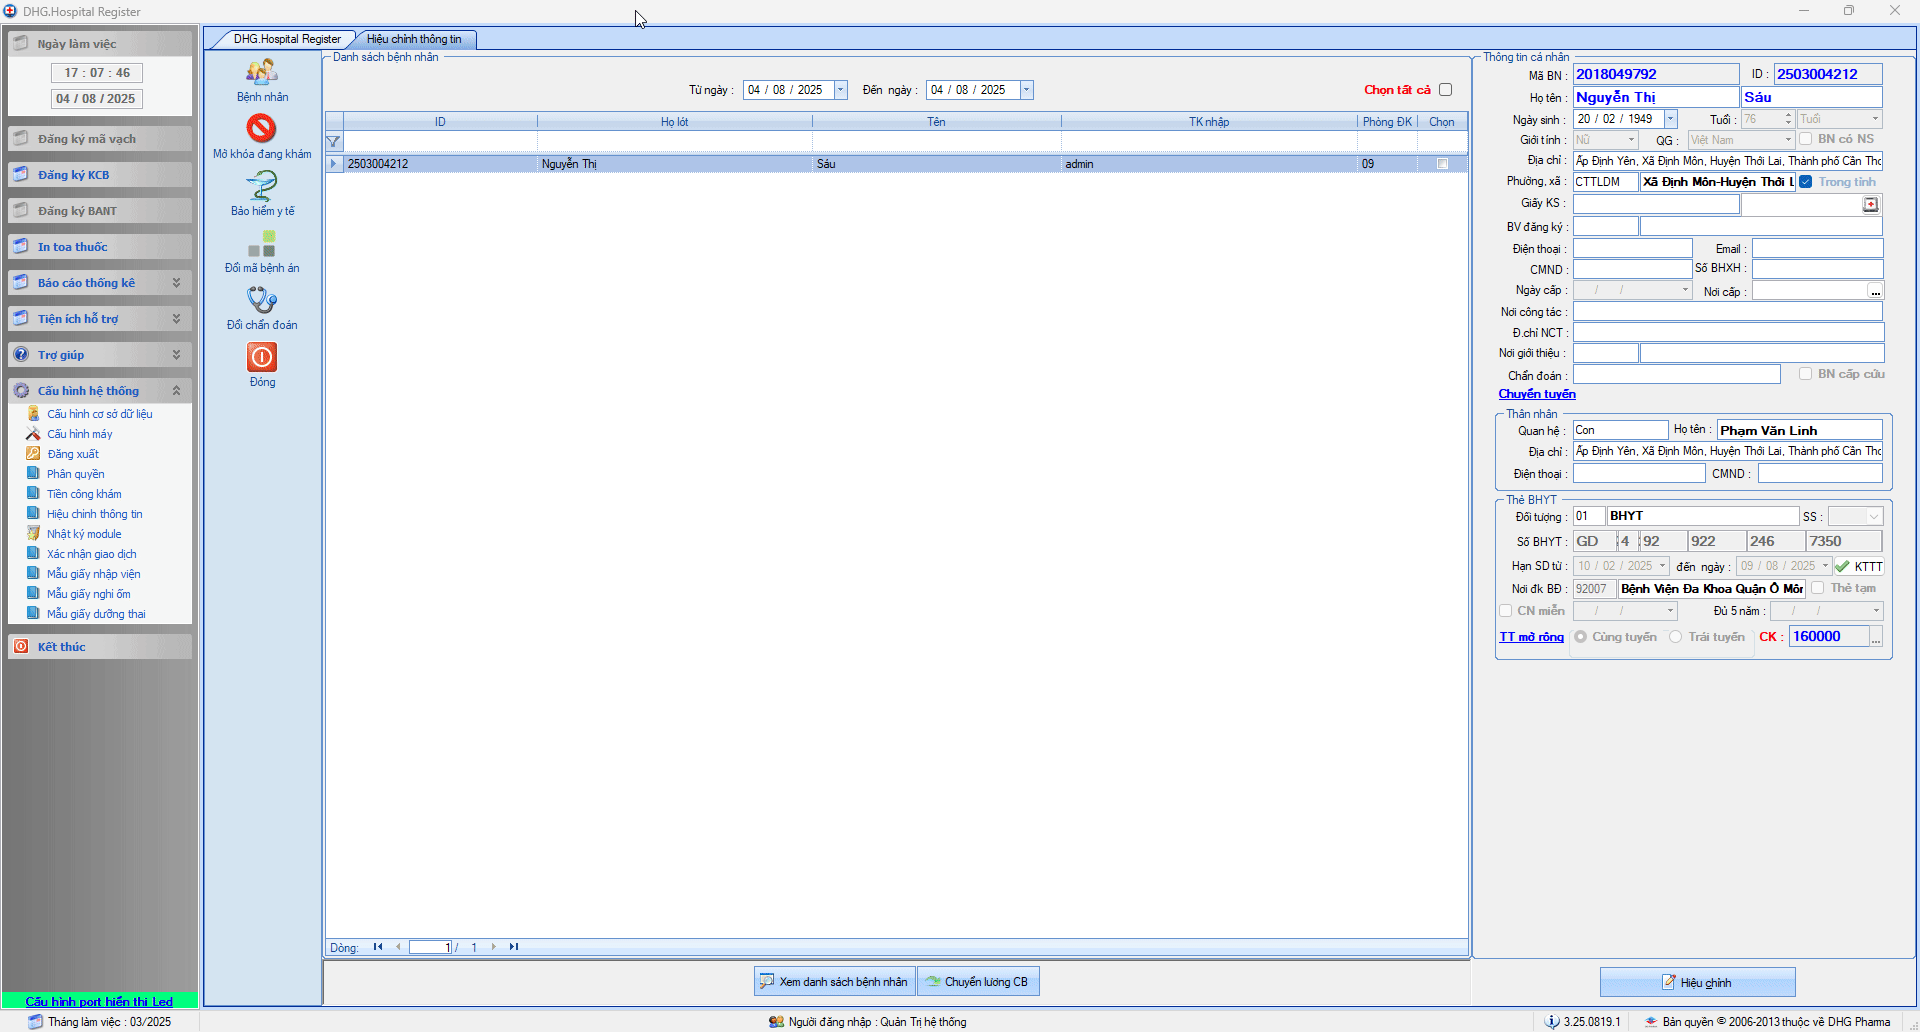The height and width of the screenshot is (1032, 1920).
Task: Open Nhật ký module log
Action: click(84, 534)
